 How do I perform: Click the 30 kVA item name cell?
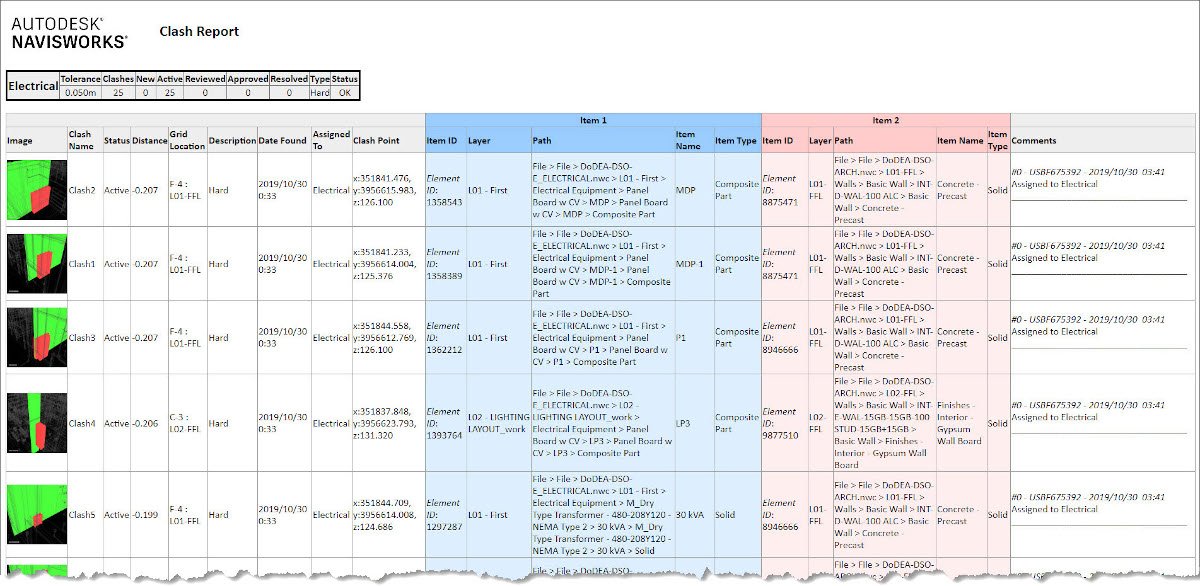point(691,515)
